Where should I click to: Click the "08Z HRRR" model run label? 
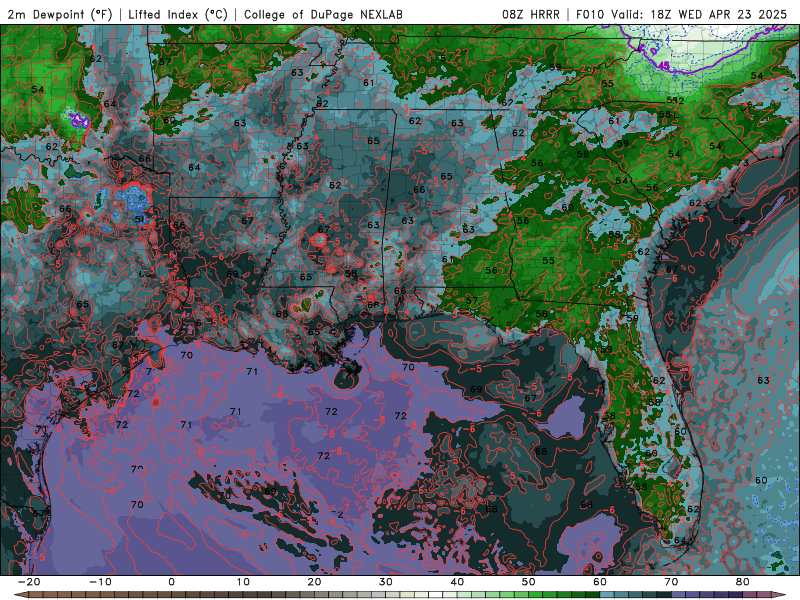tap(531, 14)
